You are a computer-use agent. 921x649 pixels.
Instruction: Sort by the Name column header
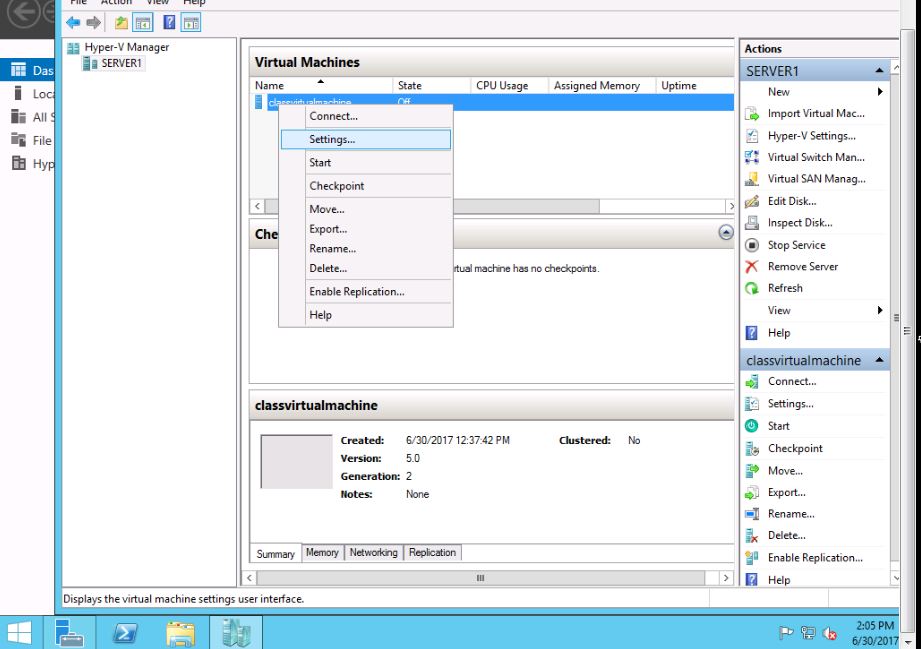pos(321,86)
